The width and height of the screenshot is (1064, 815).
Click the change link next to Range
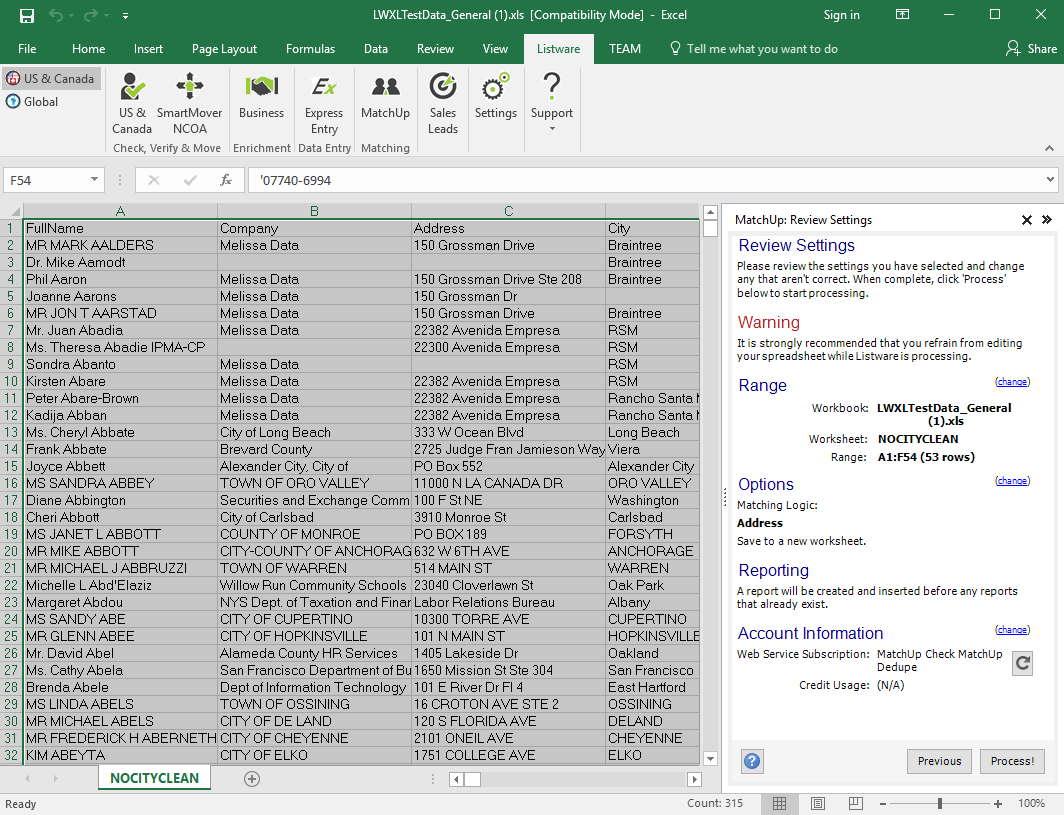coord(1012,382)
